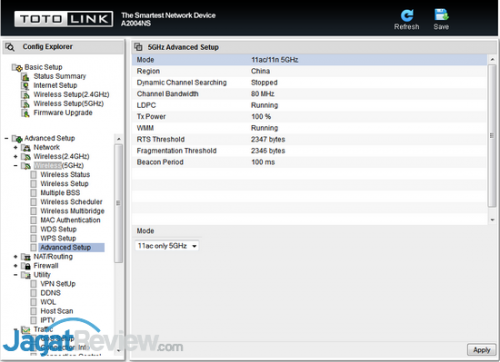Screen dimensions: 500x362
Task: Collapse the Advanced Setup tree node
Action: tap(6, 138)
